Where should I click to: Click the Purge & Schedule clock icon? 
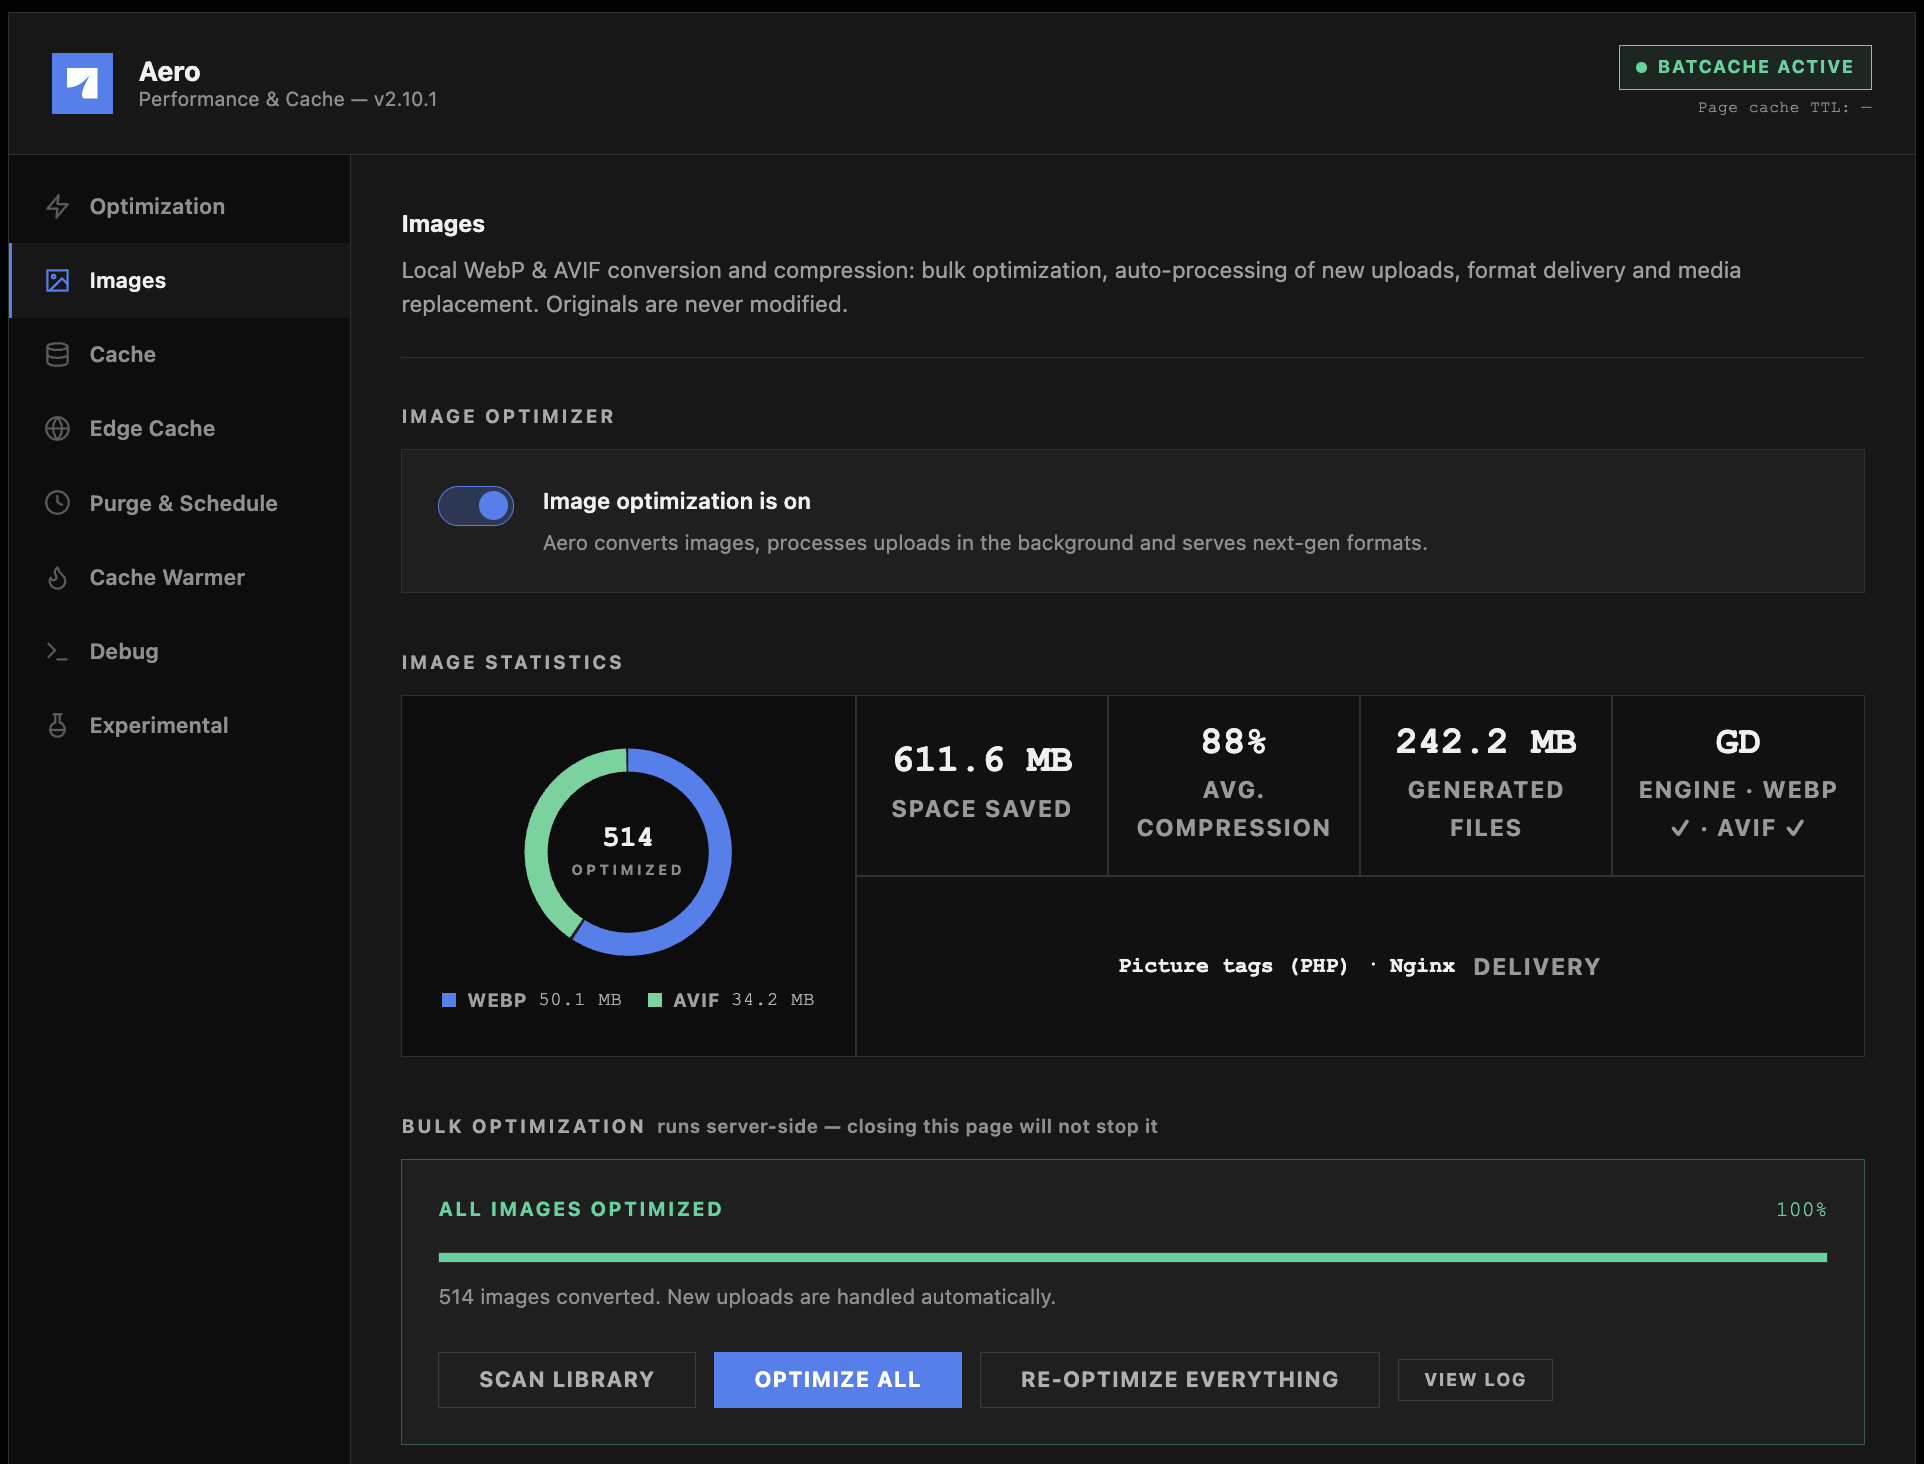[x=58, y=502]
